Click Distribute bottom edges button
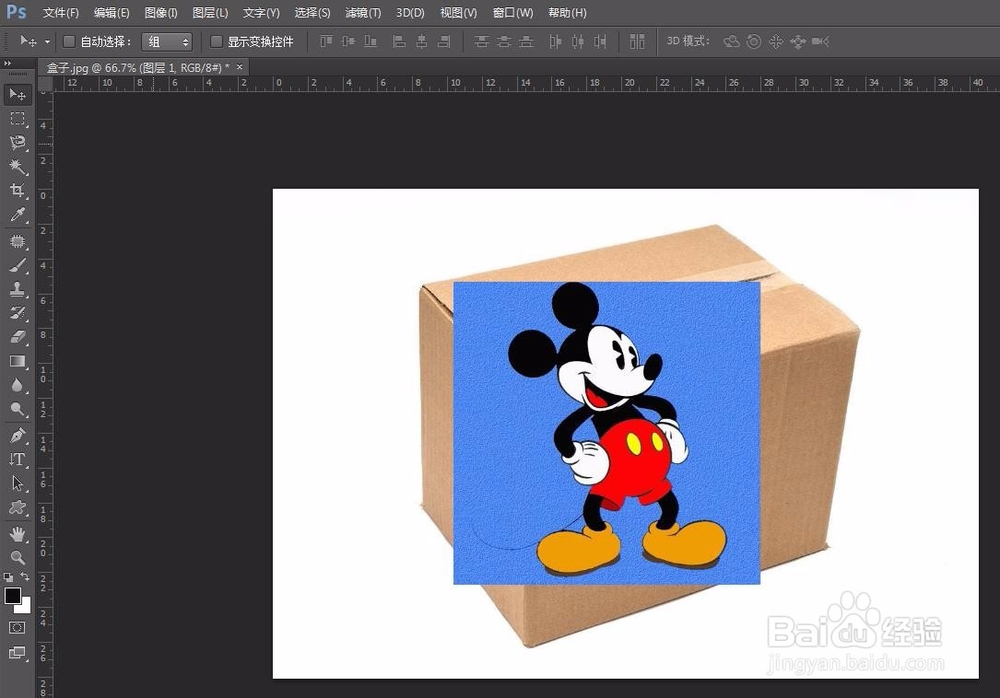 click(x=526, y=41)
